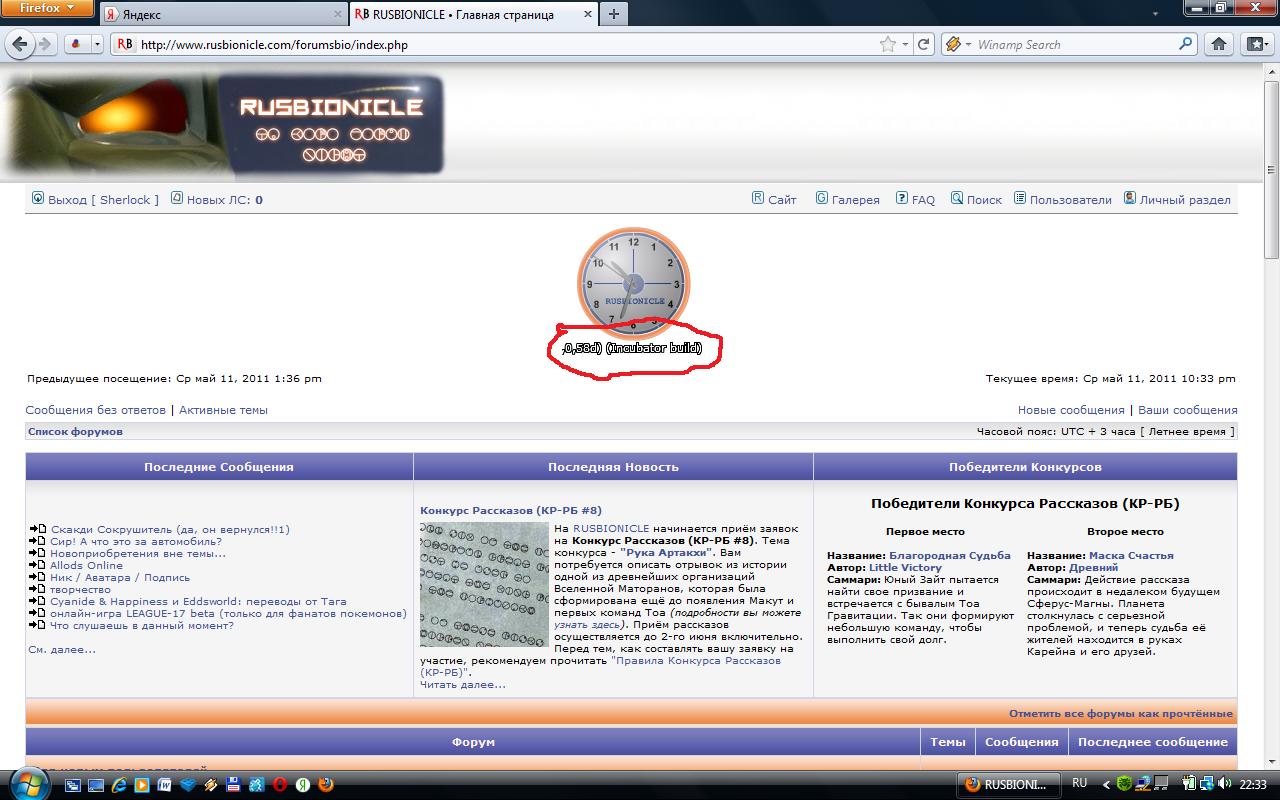Close the RUSBIONICLE tab
Viewport: 1280px width, 800px height.
tap(586, 15)
